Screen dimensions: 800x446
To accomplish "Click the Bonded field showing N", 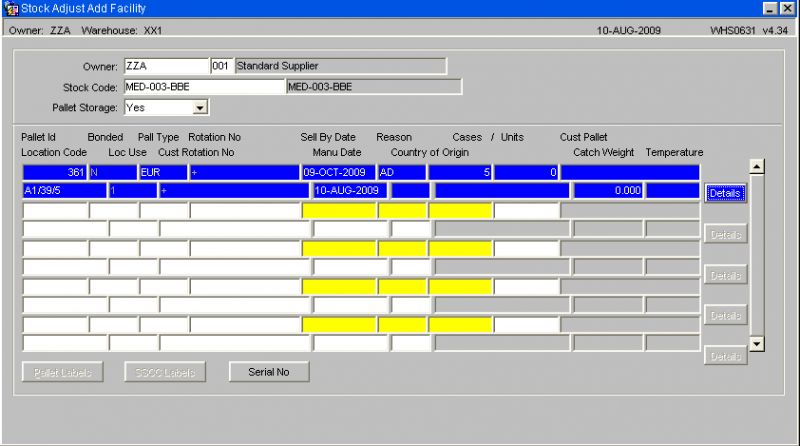I will point(113,172).
